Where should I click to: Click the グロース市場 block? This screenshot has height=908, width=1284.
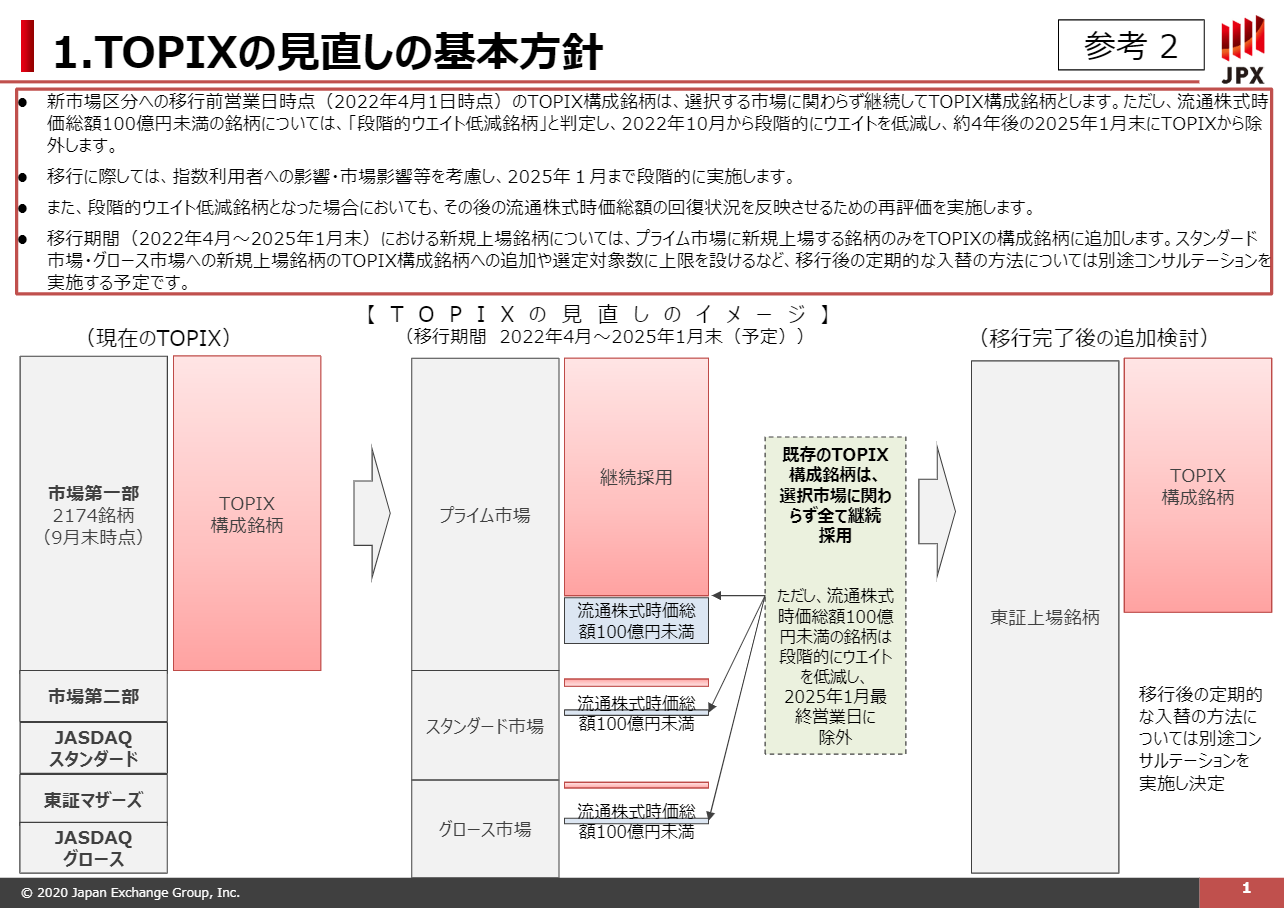coord(485,828)
